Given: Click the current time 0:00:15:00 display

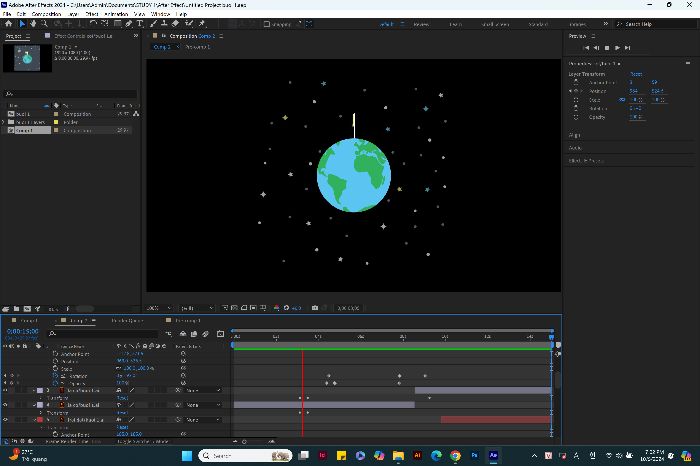Looking at the screenshot, I should [23, 332].
